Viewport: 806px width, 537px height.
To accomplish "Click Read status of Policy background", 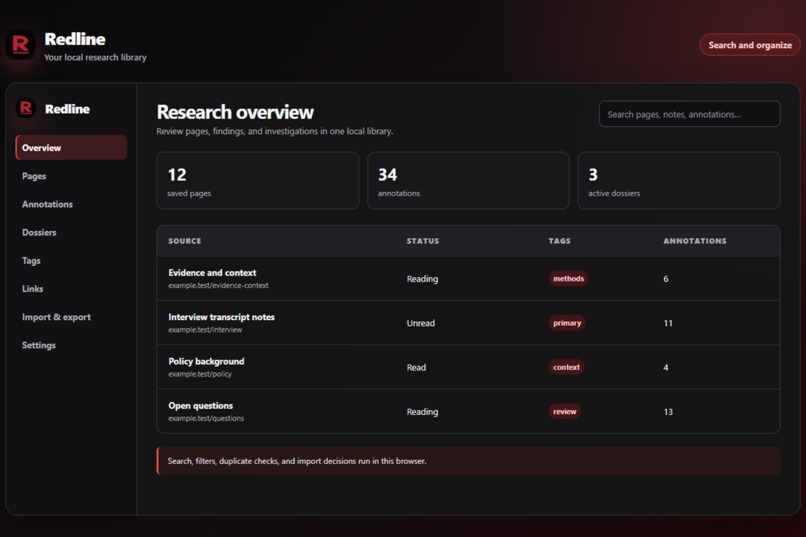I will pos(416,367).
